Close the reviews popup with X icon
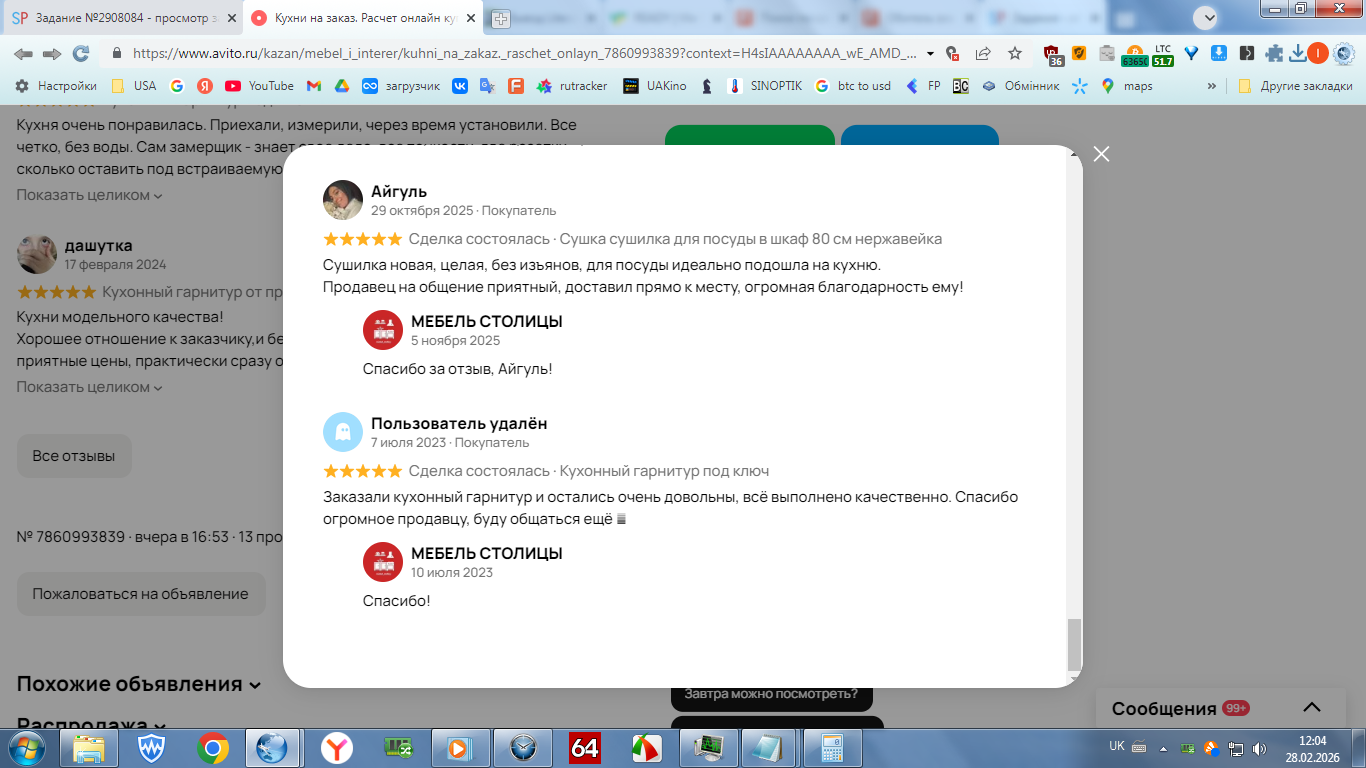This screenshot has width=1366, height=768. tap(1101, 154)
